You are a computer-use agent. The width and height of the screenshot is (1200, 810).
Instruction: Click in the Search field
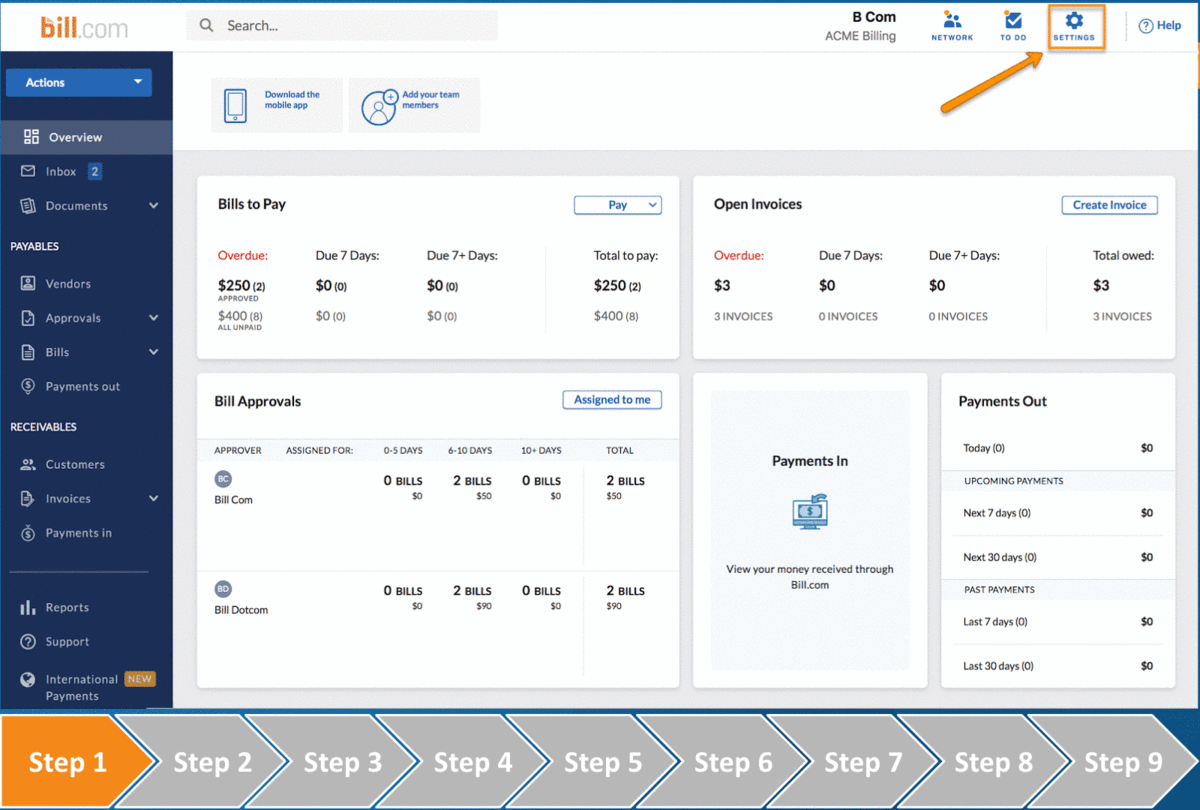pyautogui.click(x=342, y=25)
